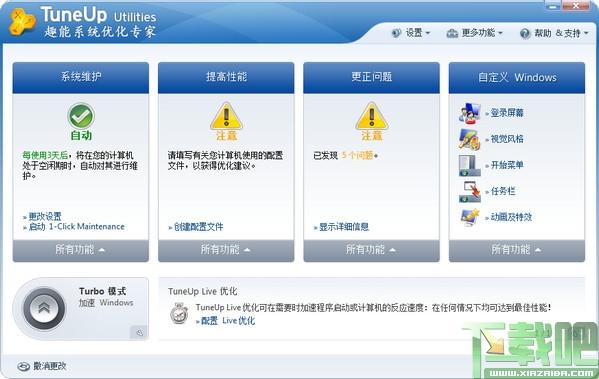The height and width of the screenshot is (379, 599).
Task: Click the TuneUp Utilities logo icon
Action: coord(22,22)
